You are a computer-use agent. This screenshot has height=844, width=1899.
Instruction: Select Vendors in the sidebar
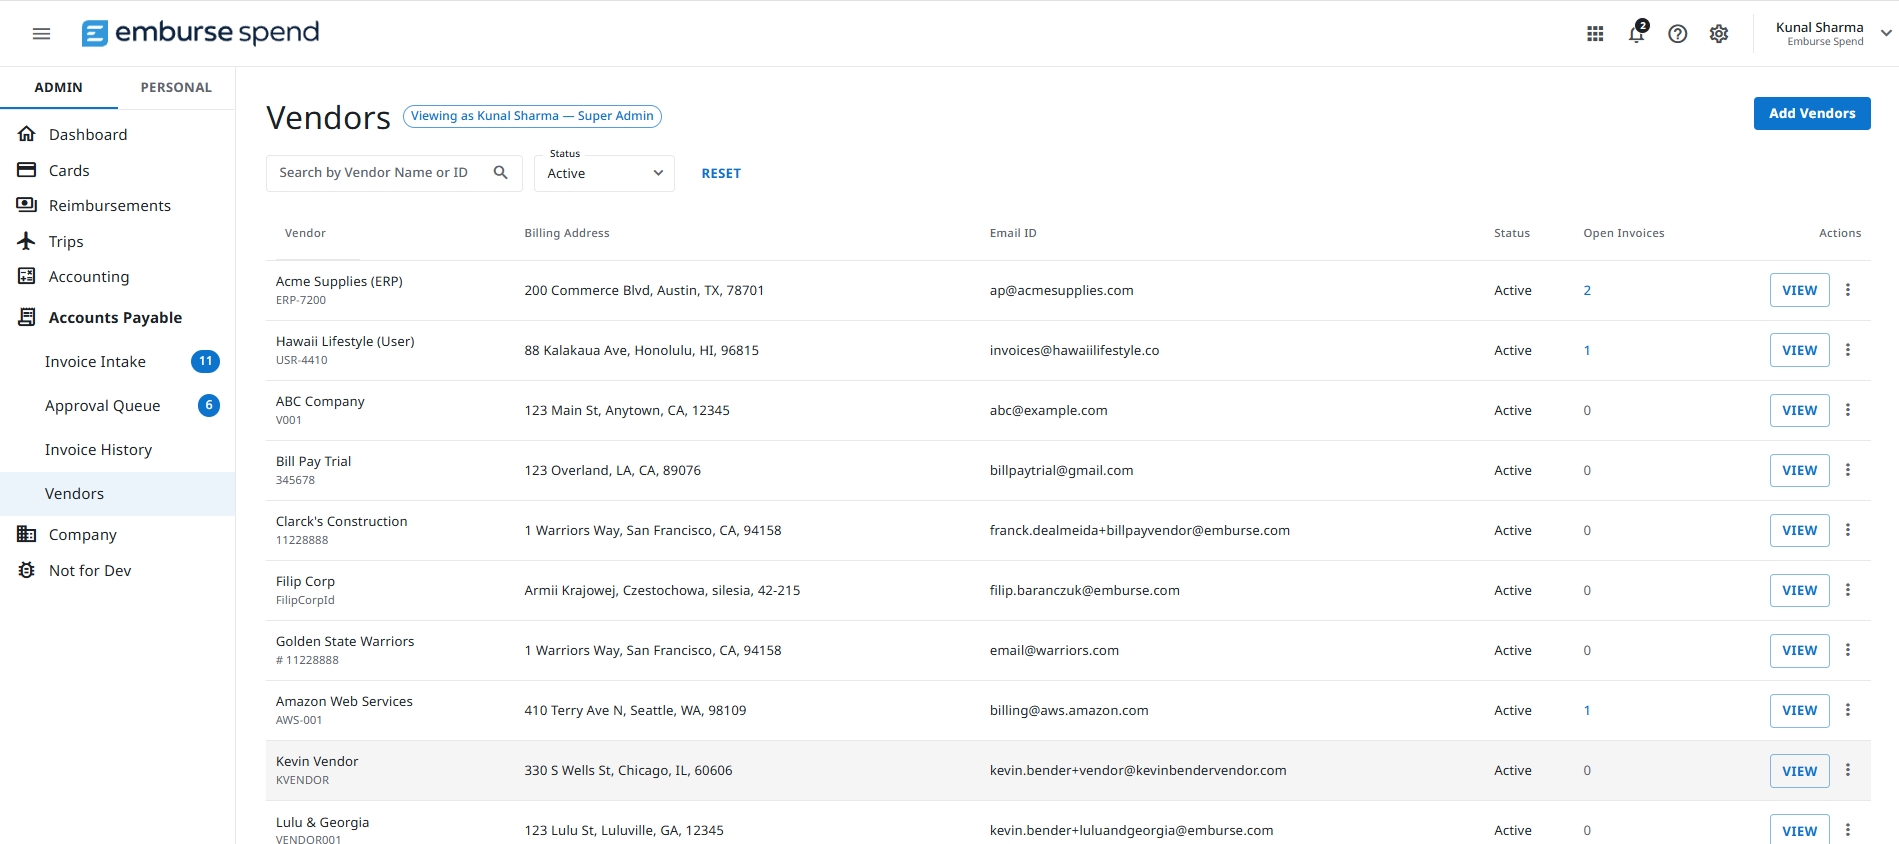tap(117, 493)
